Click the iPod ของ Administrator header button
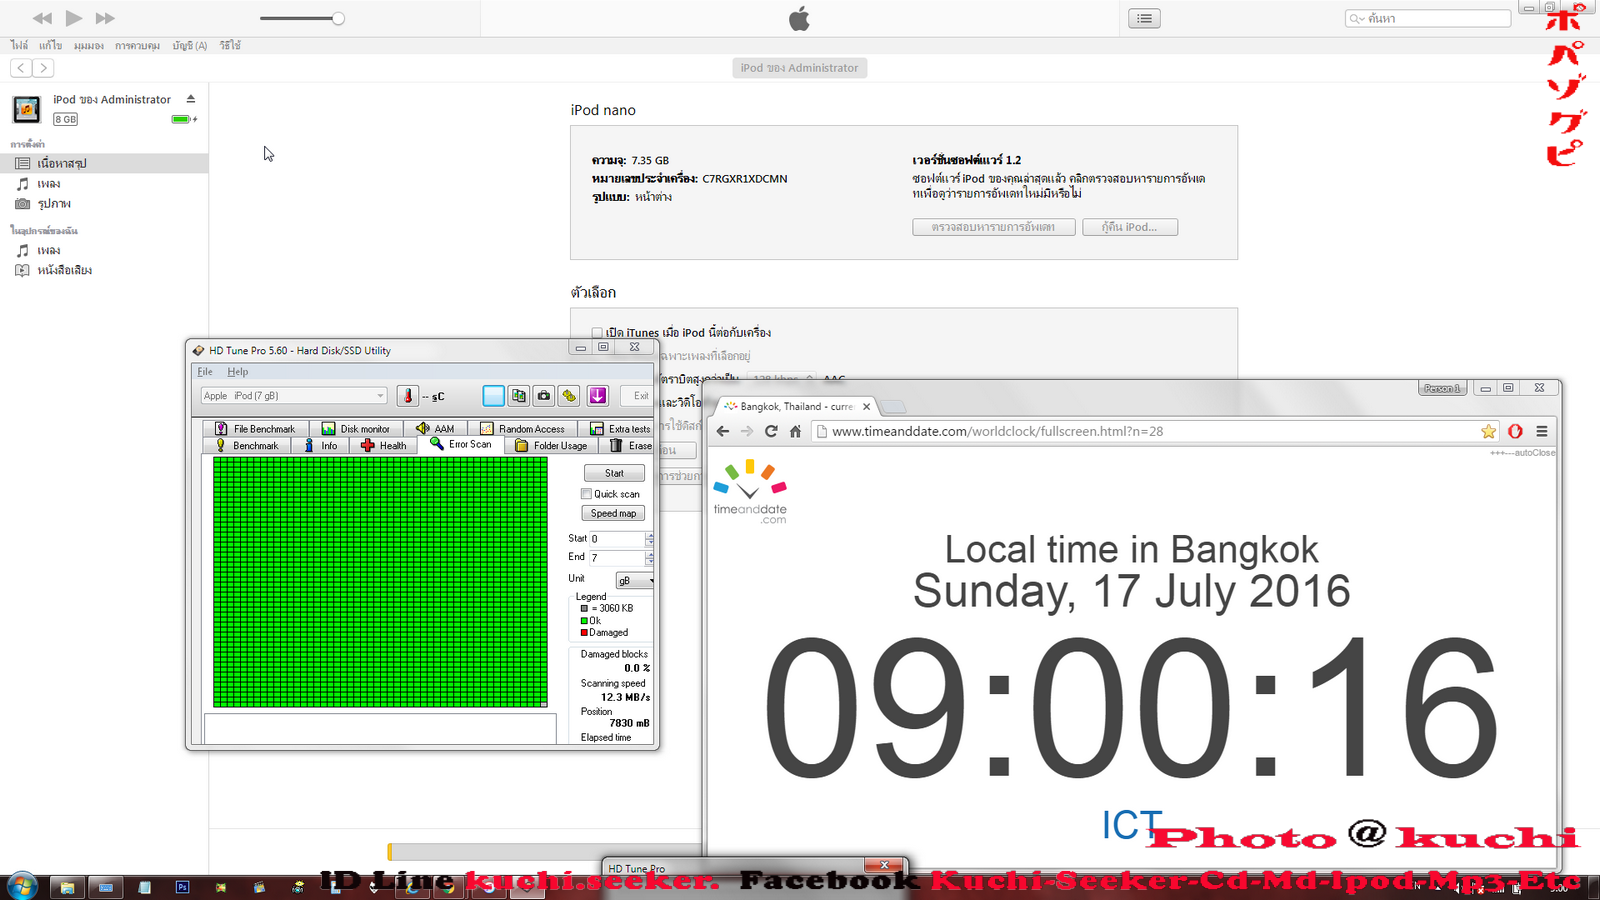 pos(800,68)
